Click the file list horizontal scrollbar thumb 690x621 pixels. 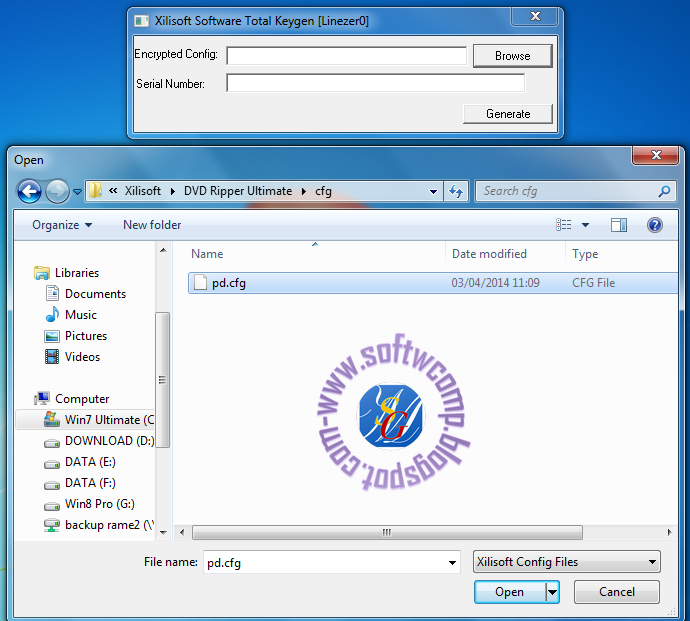pos(387,533)
